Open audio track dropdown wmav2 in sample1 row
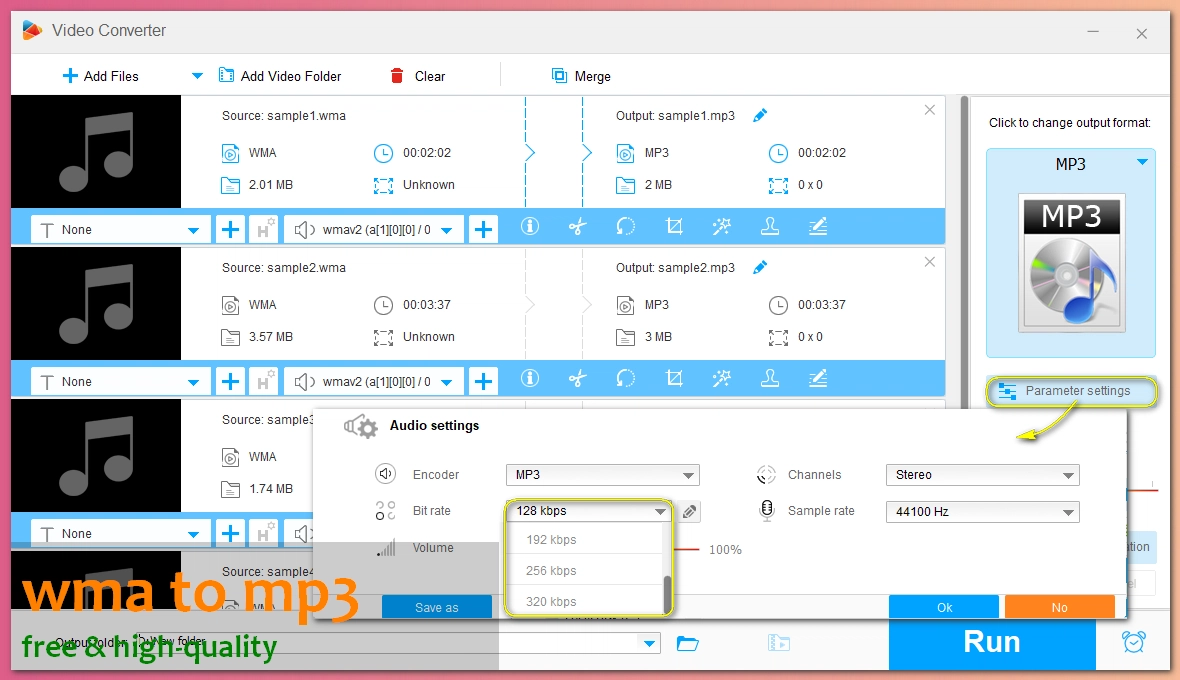Viewport: 1180px width, 680px height. (x=373, y=229)
